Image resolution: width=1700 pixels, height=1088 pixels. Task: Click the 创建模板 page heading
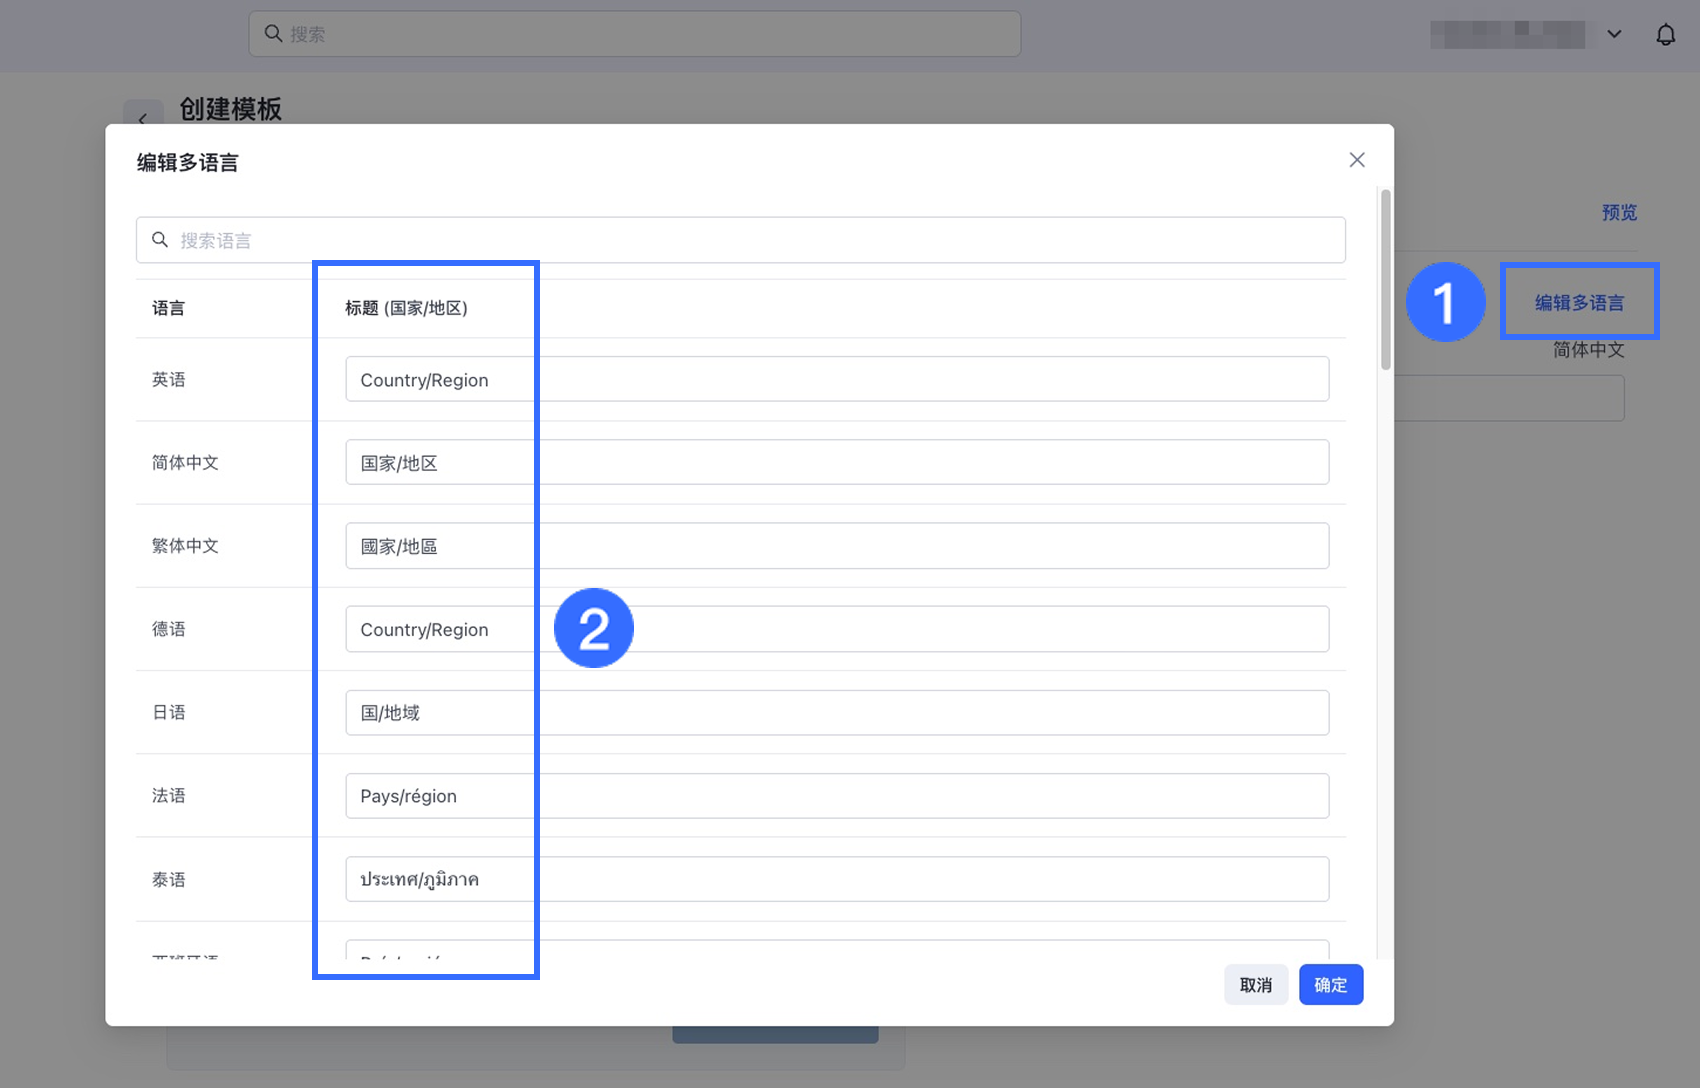231,108
